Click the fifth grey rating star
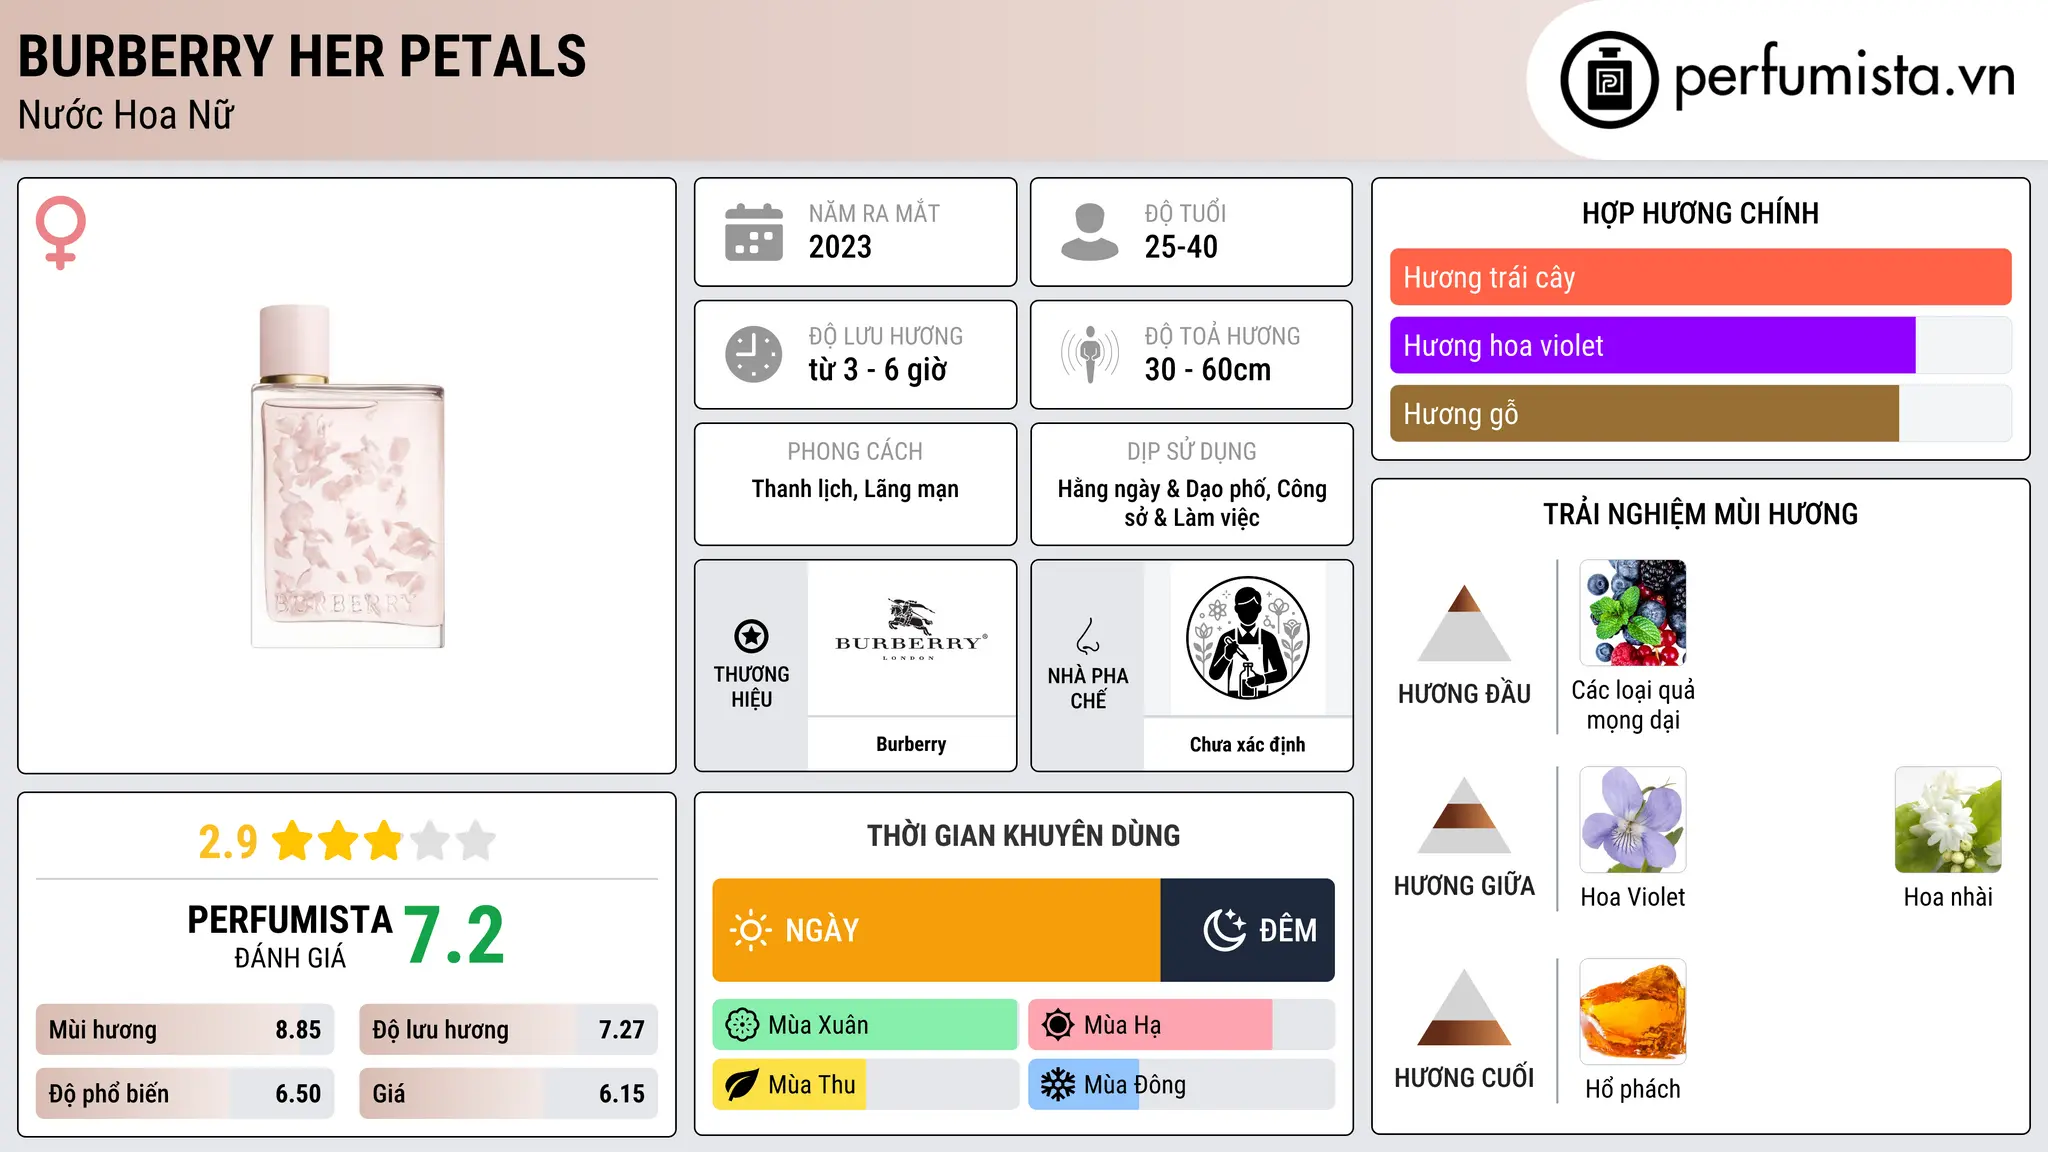 476,840
